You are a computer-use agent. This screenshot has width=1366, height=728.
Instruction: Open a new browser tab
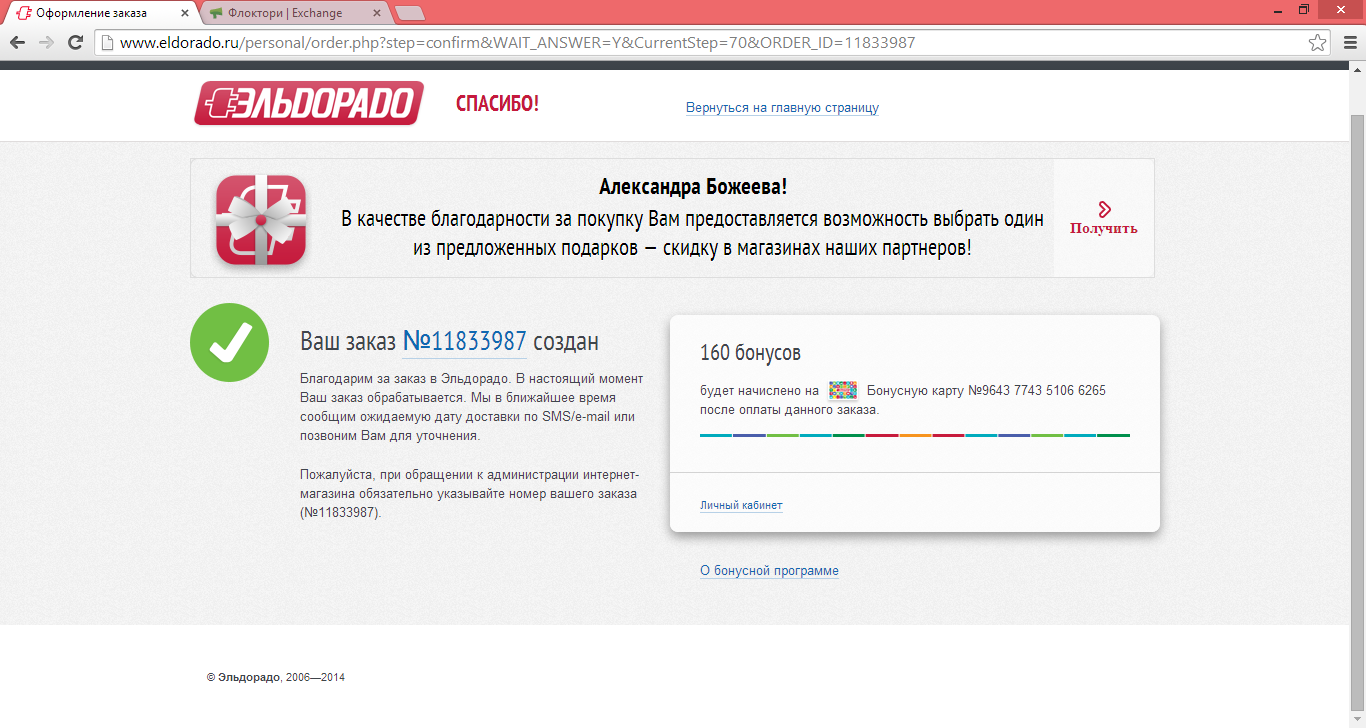point(410,13)
